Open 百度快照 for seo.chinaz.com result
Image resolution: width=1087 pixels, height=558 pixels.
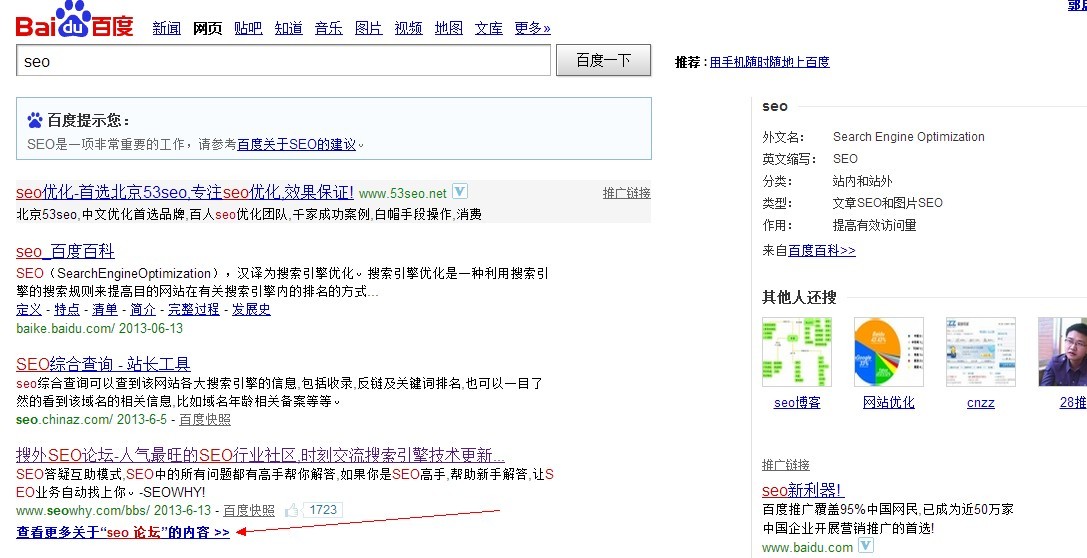[x=205, y=419]
